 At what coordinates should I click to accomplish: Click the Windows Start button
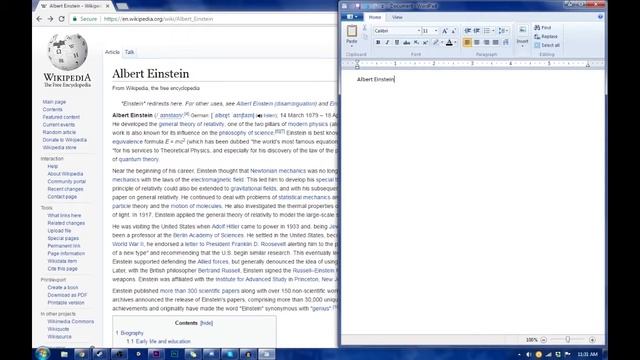(42, 353)
